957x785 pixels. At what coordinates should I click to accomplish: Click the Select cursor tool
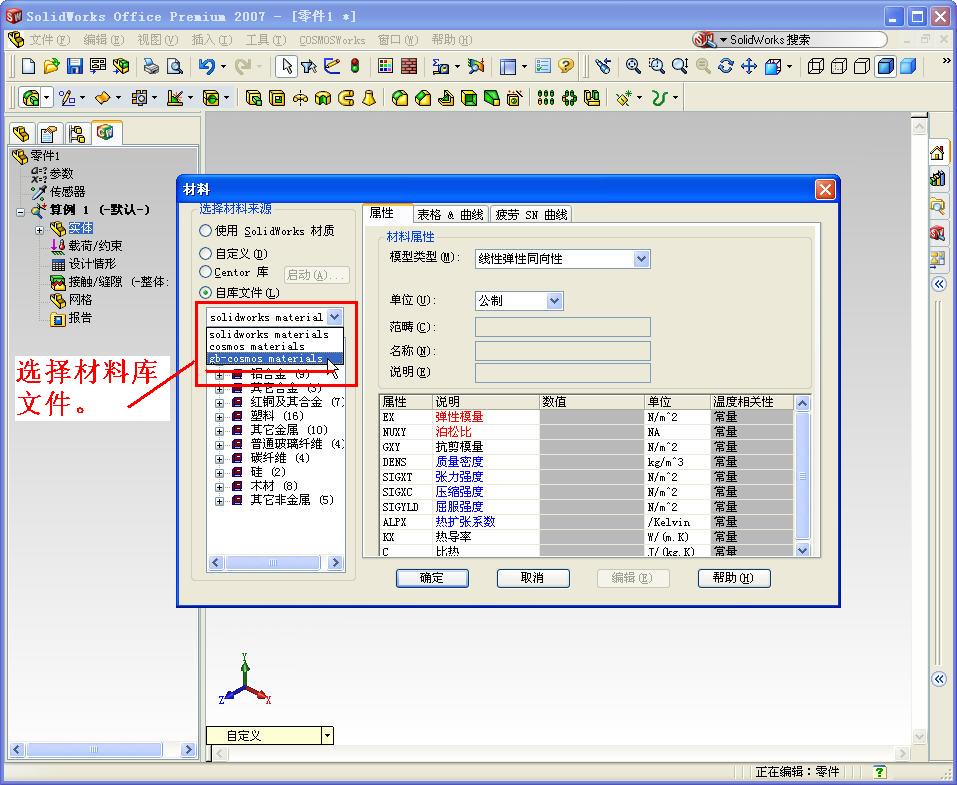pos(286,66)
